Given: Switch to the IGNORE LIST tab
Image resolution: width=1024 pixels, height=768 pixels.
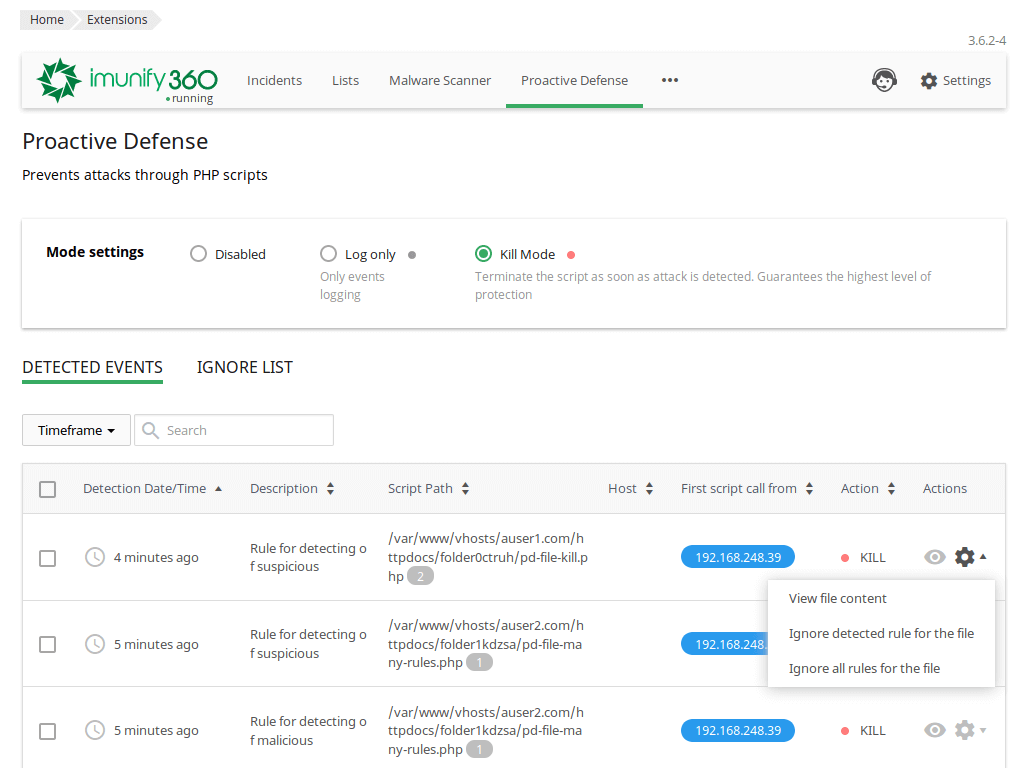Looking at the screenshot, I should 245,367.
